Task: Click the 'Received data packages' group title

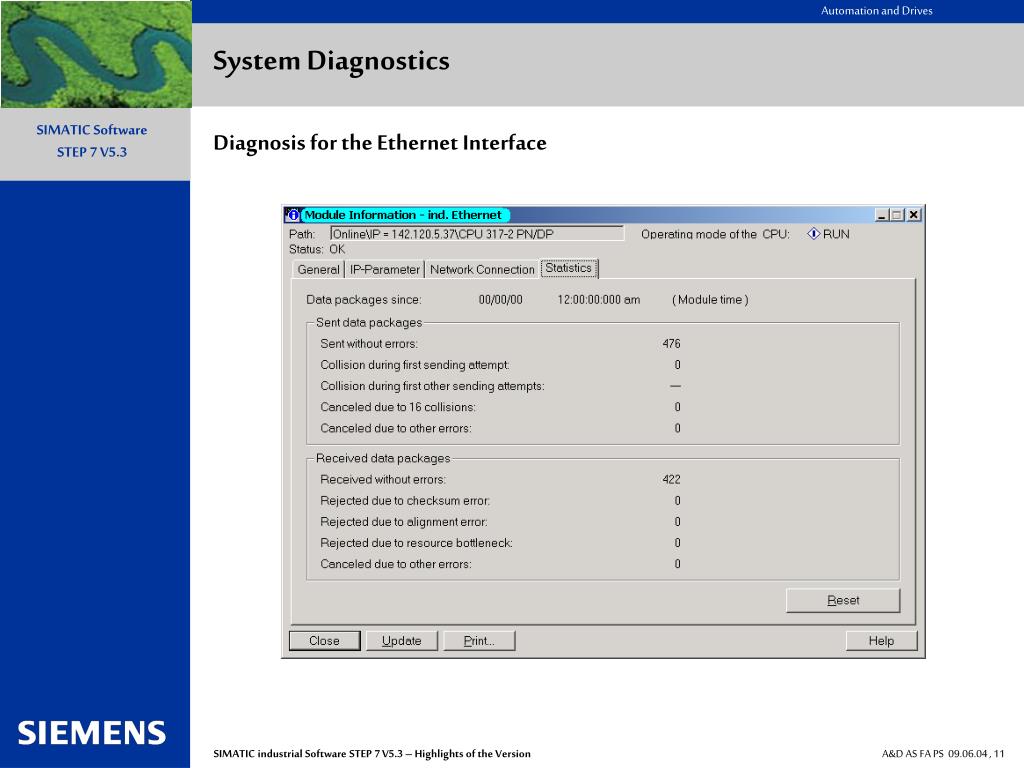Action: point(383,458)
